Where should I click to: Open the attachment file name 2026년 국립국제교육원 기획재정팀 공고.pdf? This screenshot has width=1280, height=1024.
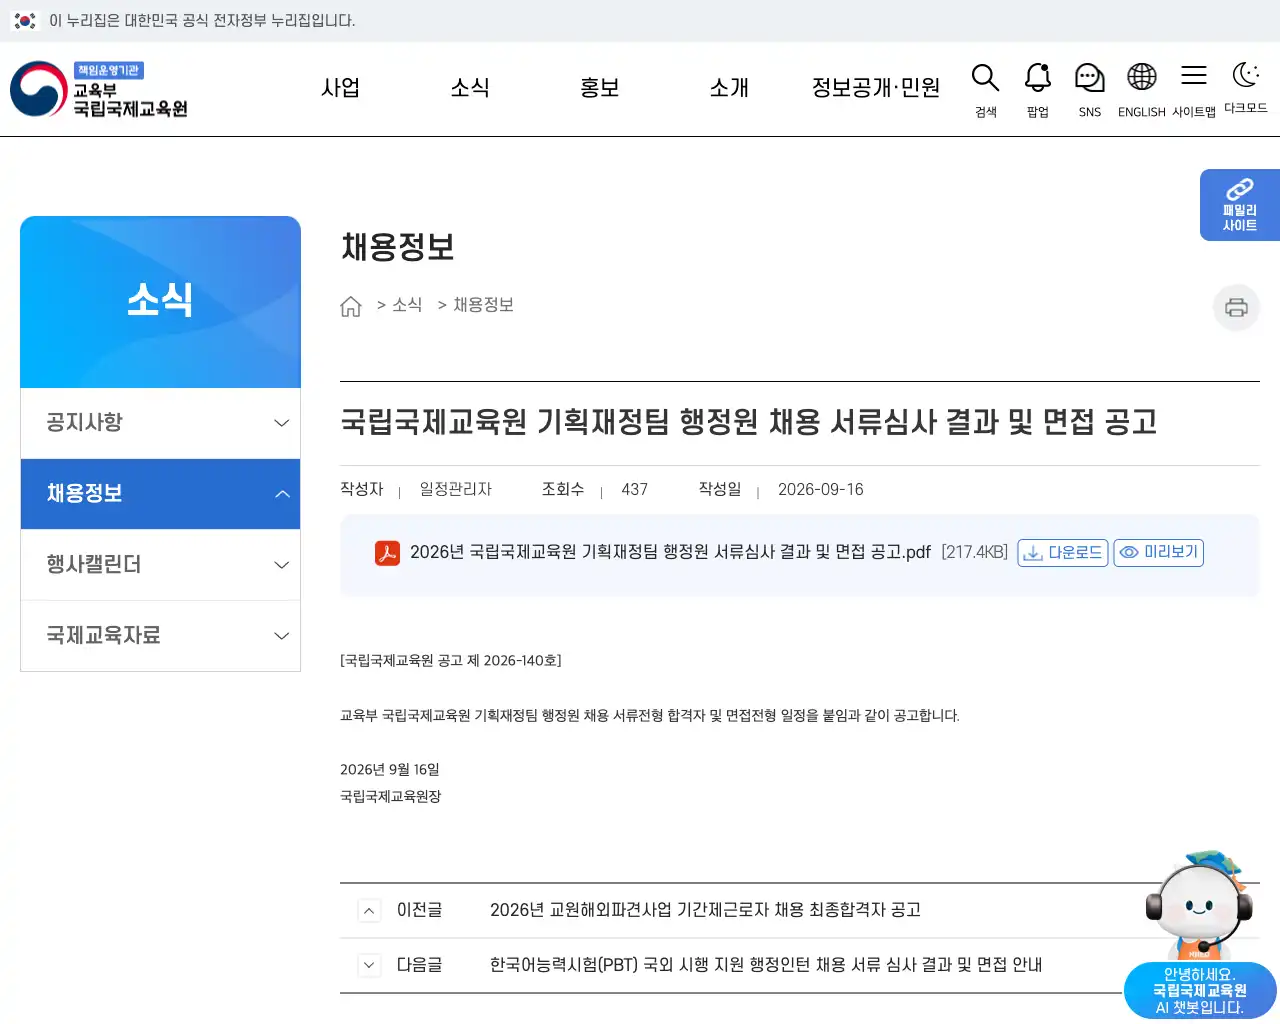[670, 552]
